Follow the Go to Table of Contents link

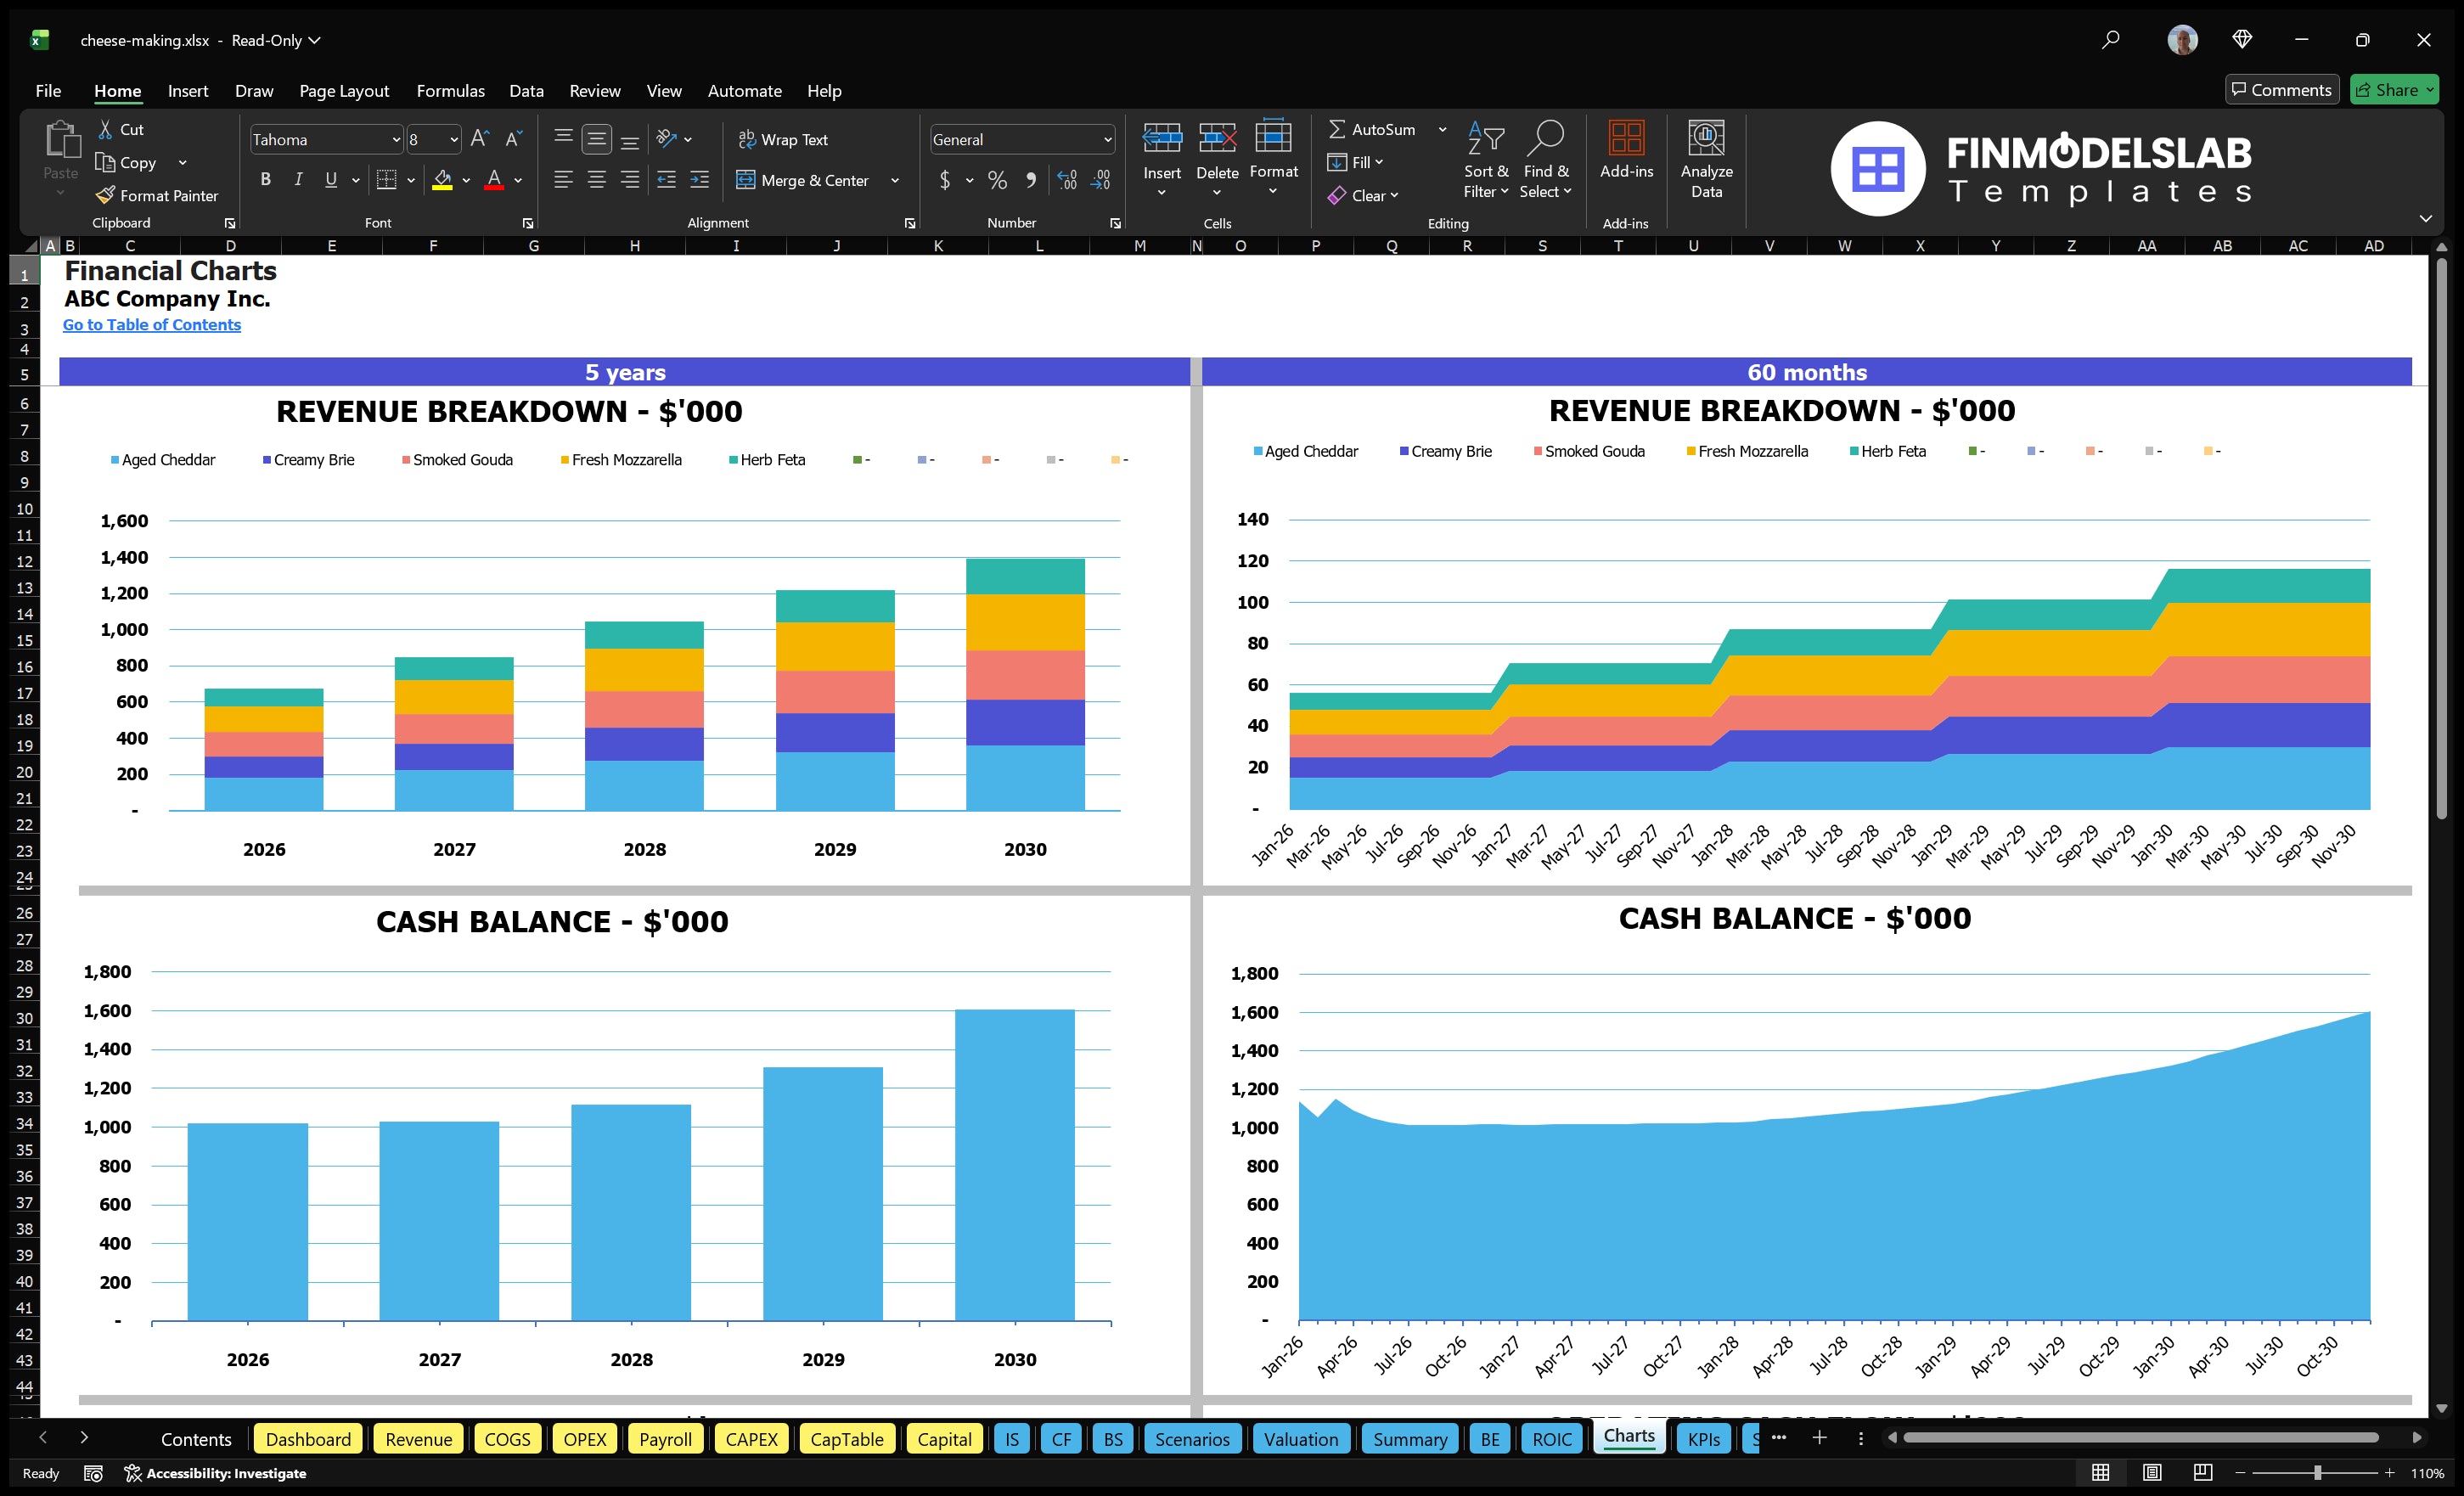coord(152,324)
